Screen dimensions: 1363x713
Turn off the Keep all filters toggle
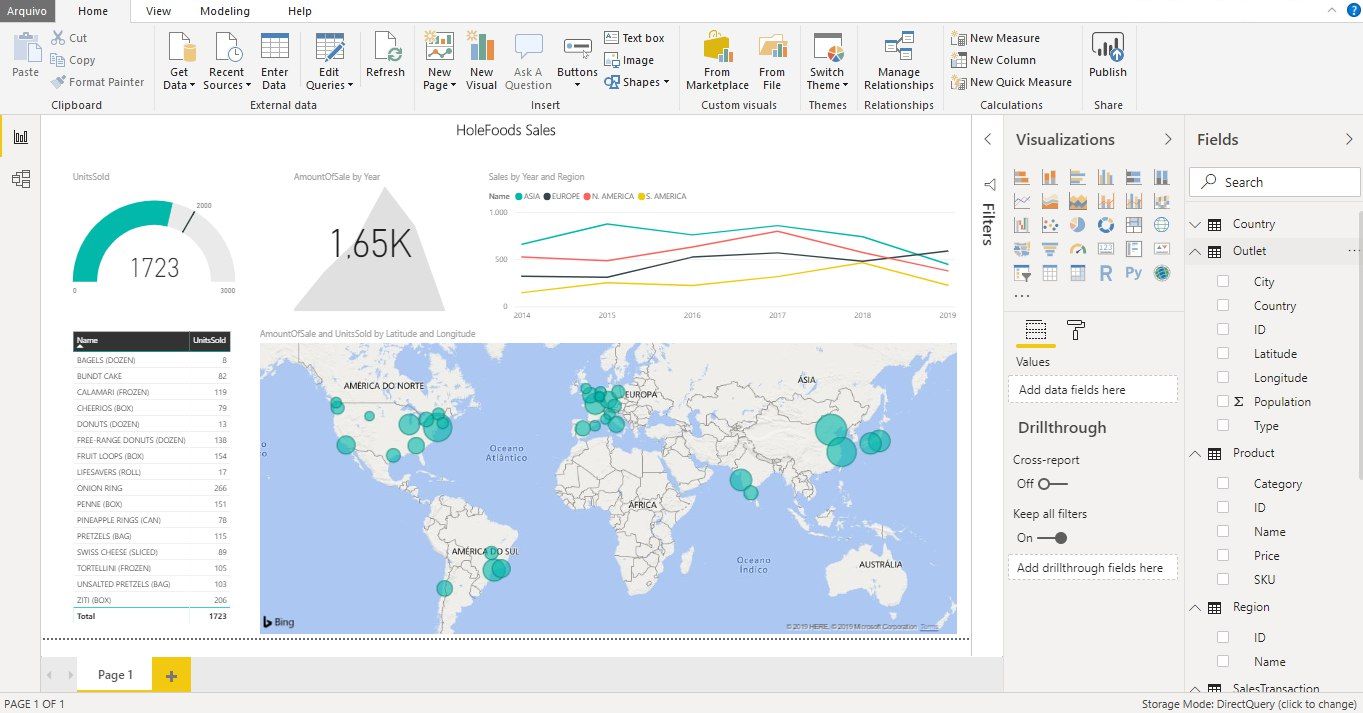1052,538
